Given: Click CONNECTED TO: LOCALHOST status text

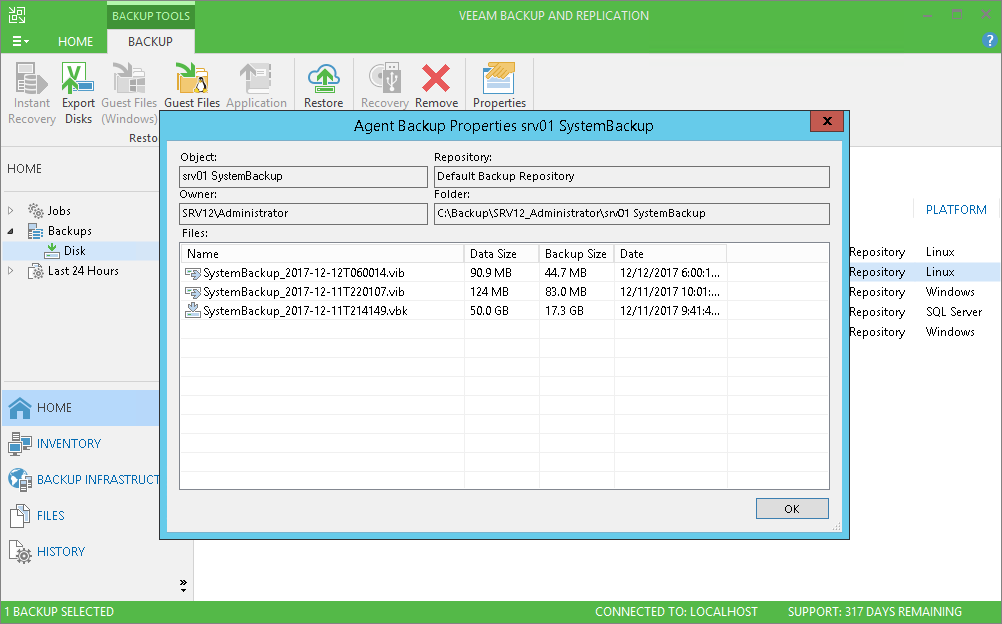Looking at the screenshot, I should pos(676,612).
